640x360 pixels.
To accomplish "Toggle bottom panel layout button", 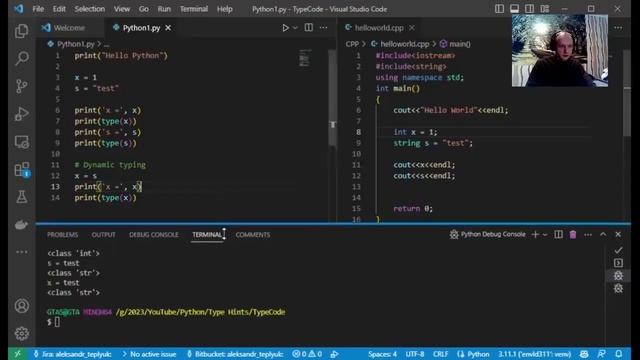I will coord(514,9).
